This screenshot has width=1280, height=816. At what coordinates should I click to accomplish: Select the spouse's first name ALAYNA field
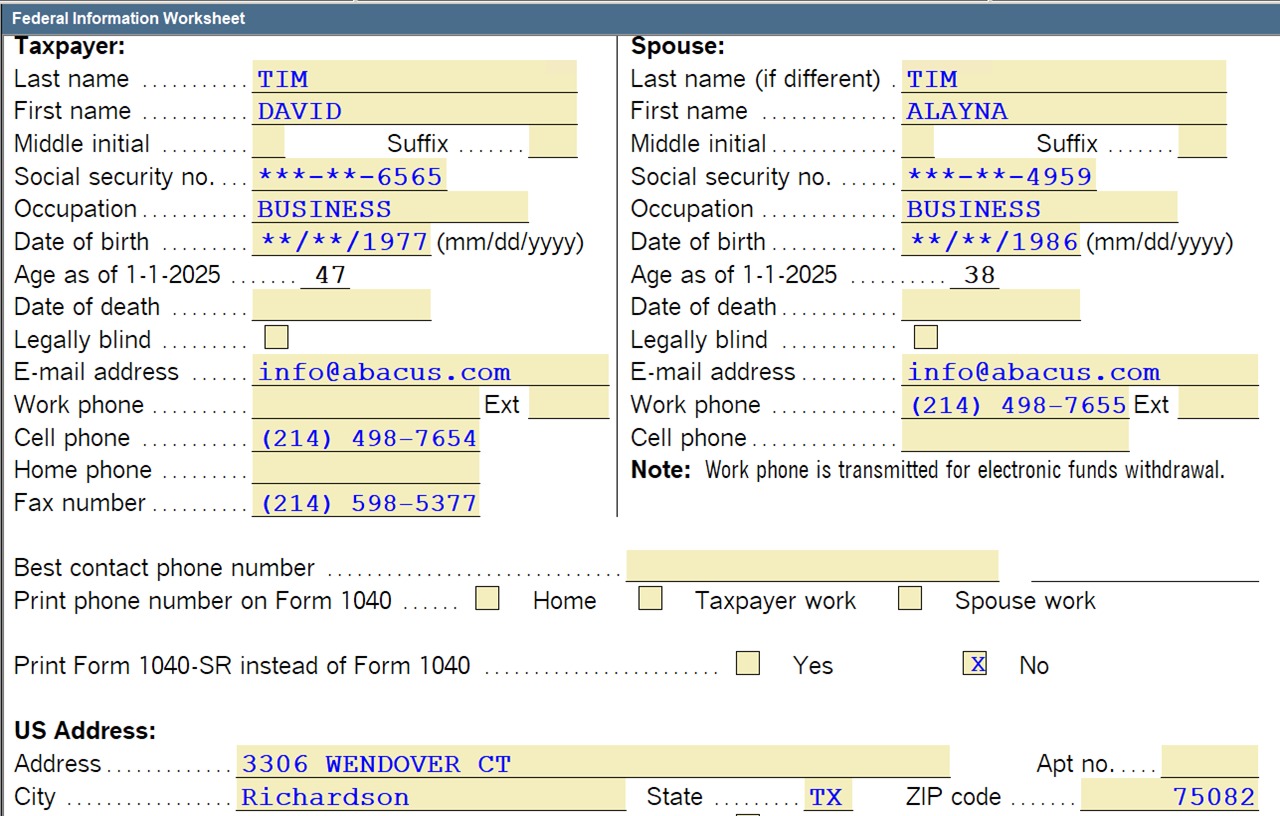tap(1063, 110)
